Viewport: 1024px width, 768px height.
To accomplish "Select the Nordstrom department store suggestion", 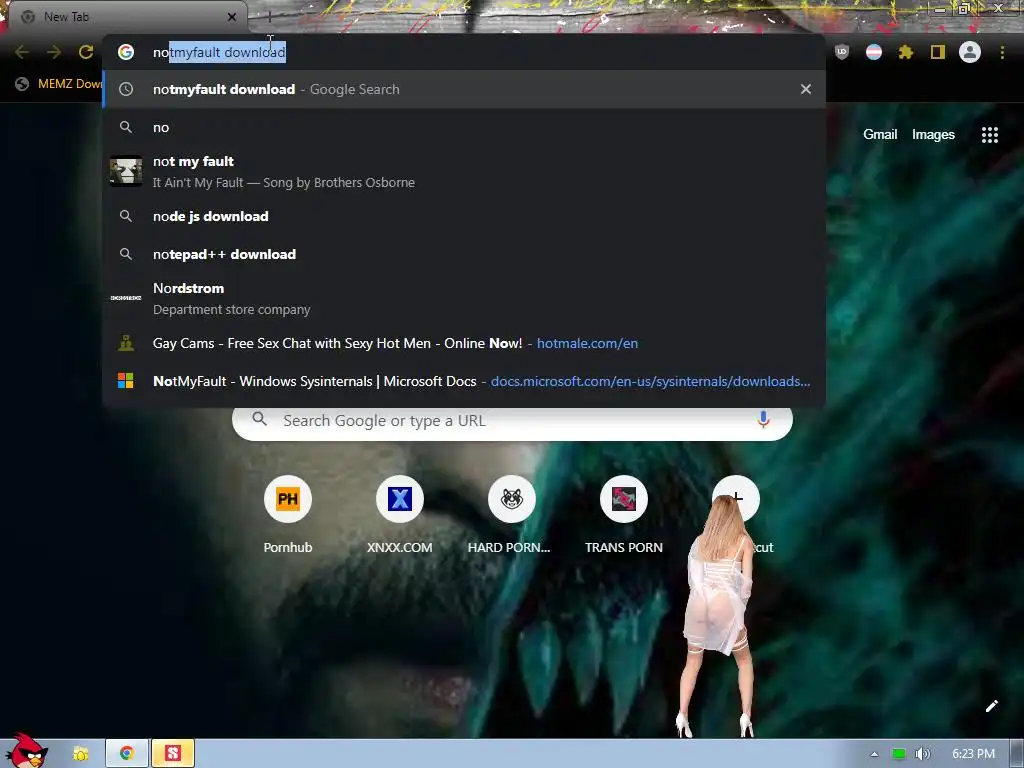I will pos(464,298).
